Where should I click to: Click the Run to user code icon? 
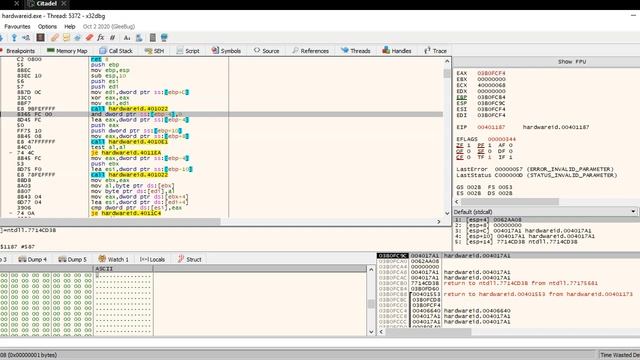[26, 38]
